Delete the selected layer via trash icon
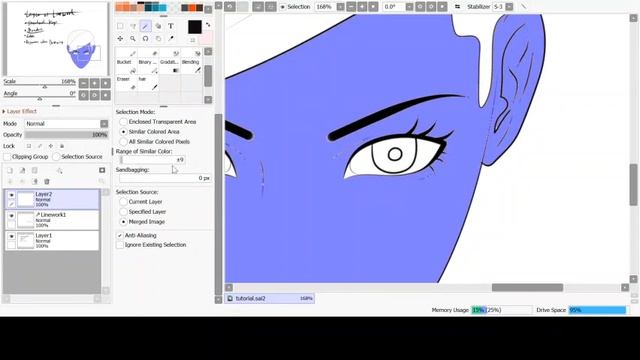 [47, 181]
